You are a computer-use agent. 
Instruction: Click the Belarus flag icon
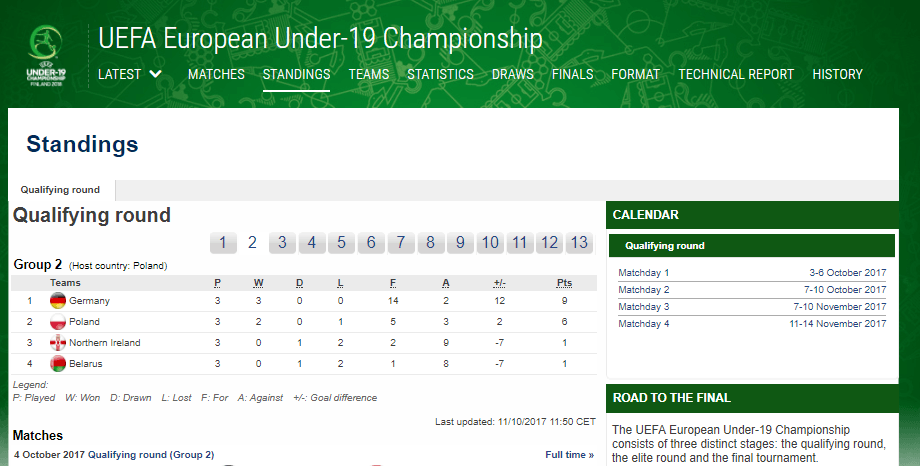click(x=58, y=364)
